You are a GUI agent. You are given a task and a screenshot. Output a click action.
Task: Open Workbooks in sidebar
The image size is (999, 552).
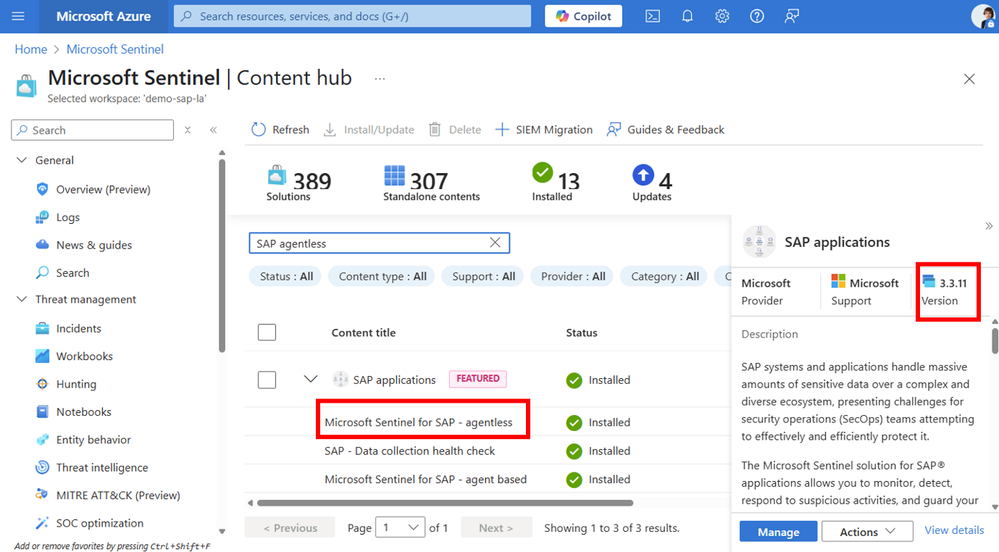[x=84, y=356]
